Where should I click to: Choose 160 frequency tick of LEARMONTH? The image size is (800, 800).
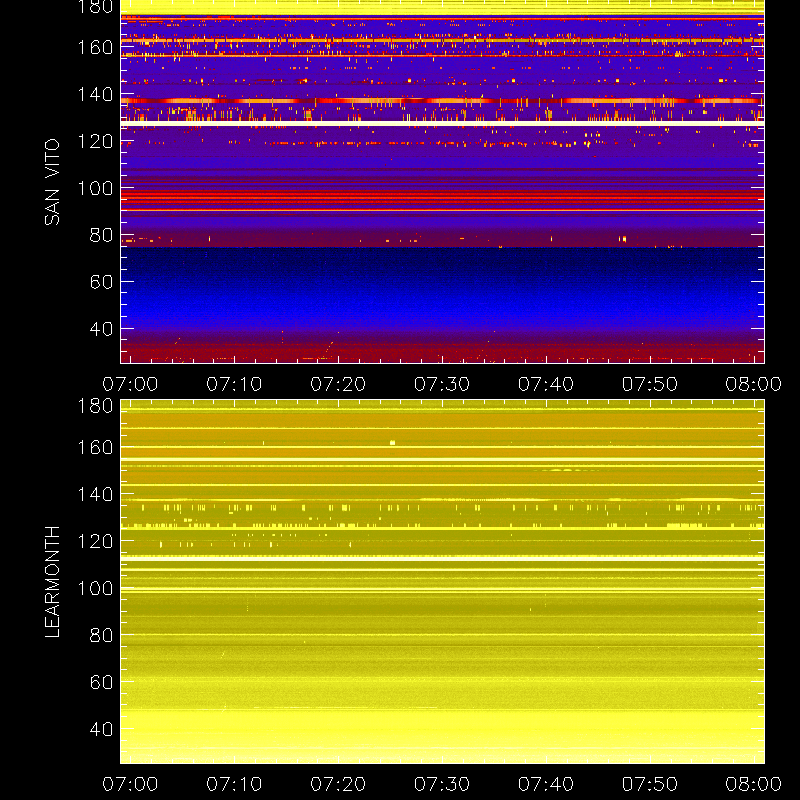(x=95, y=448)
